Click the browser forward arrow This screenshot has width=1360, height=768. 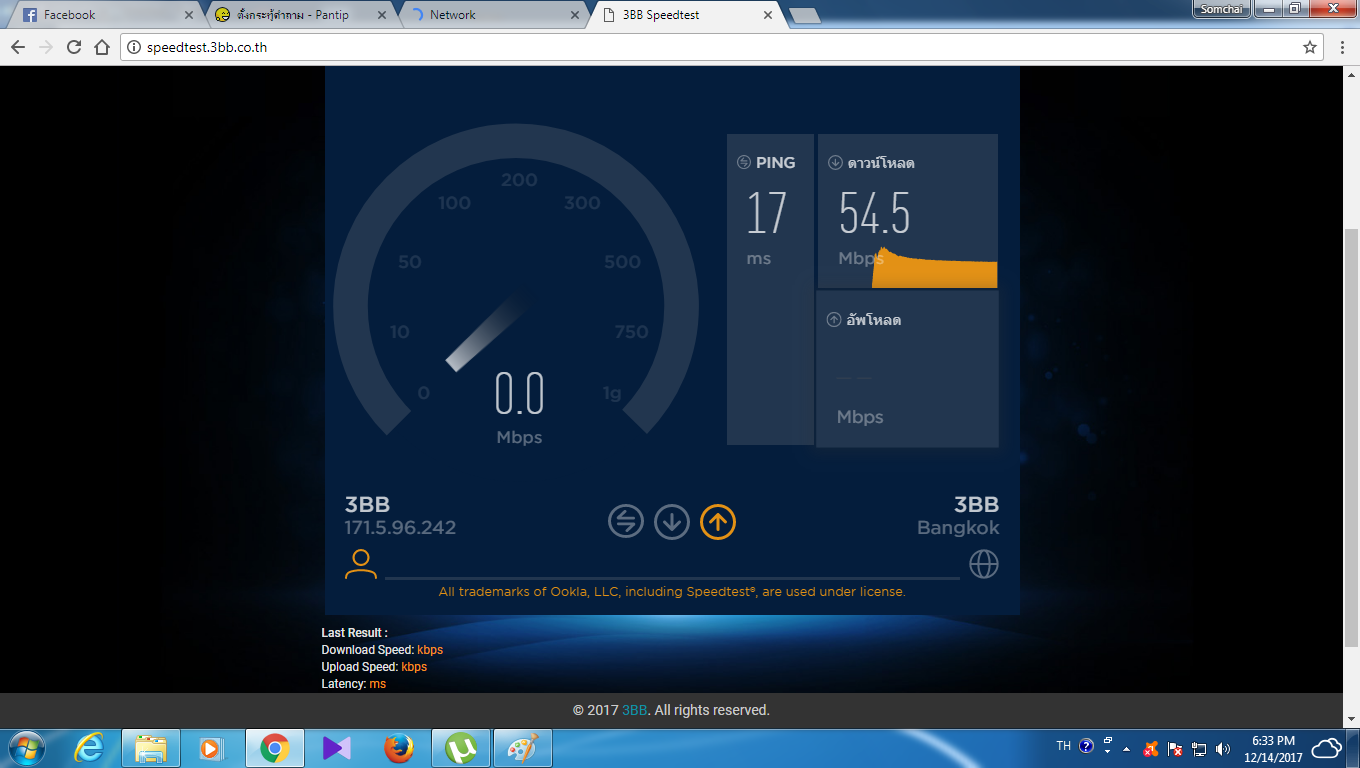coord(46,47)
